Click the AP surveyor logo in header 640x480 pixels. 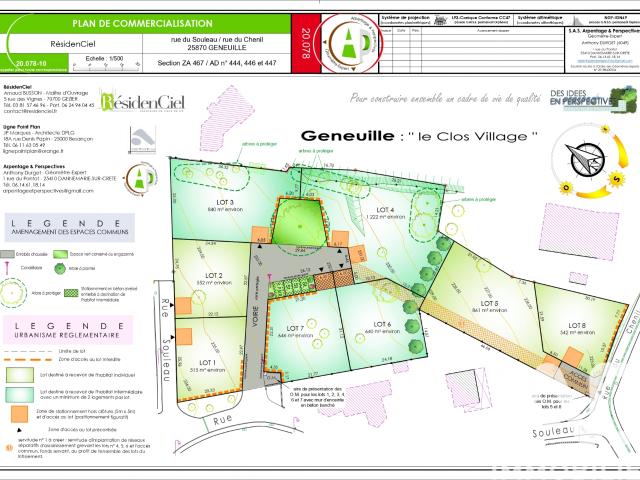click(x=350, y=43)
